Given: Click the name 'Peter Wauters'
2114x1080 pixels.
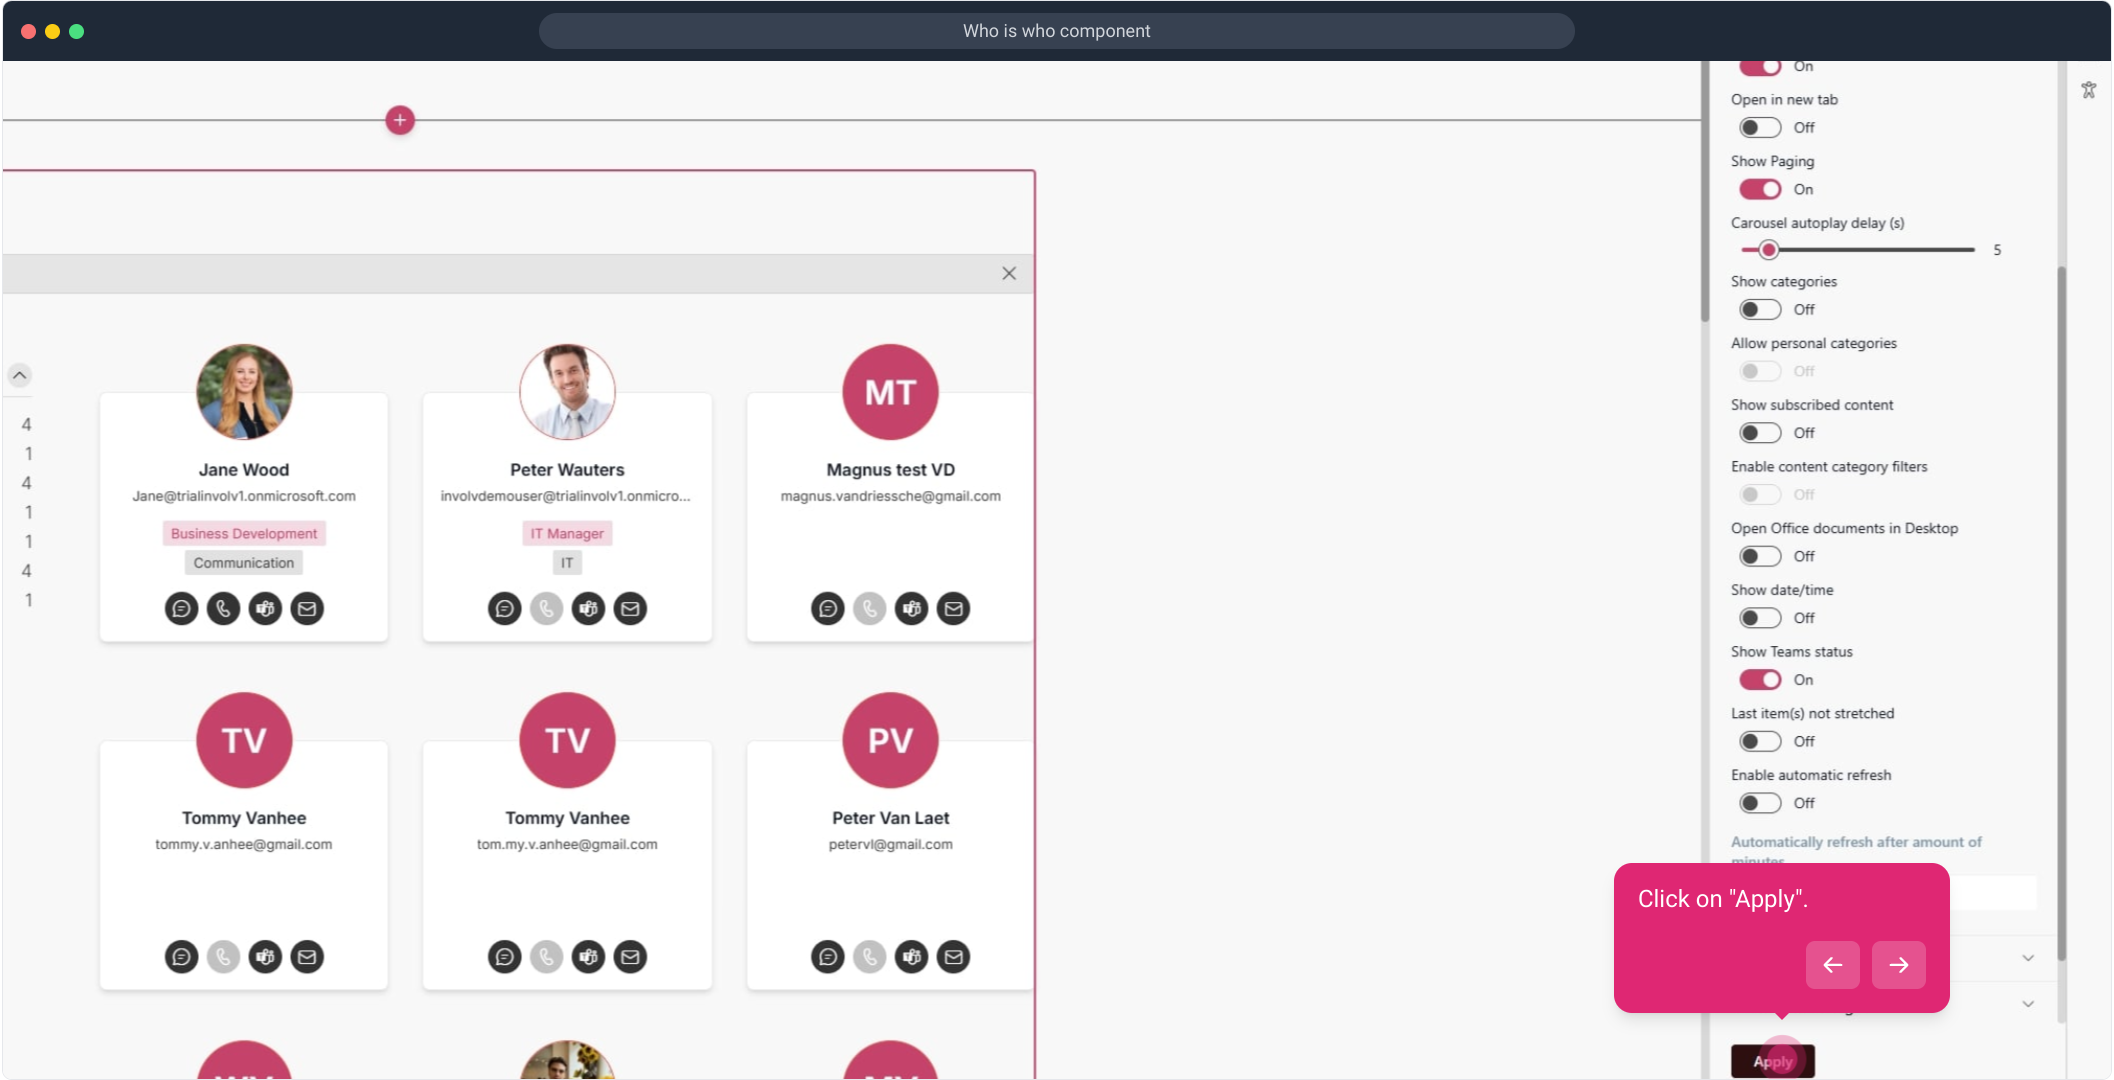Looking at the screenshot, I should point(567,470).
